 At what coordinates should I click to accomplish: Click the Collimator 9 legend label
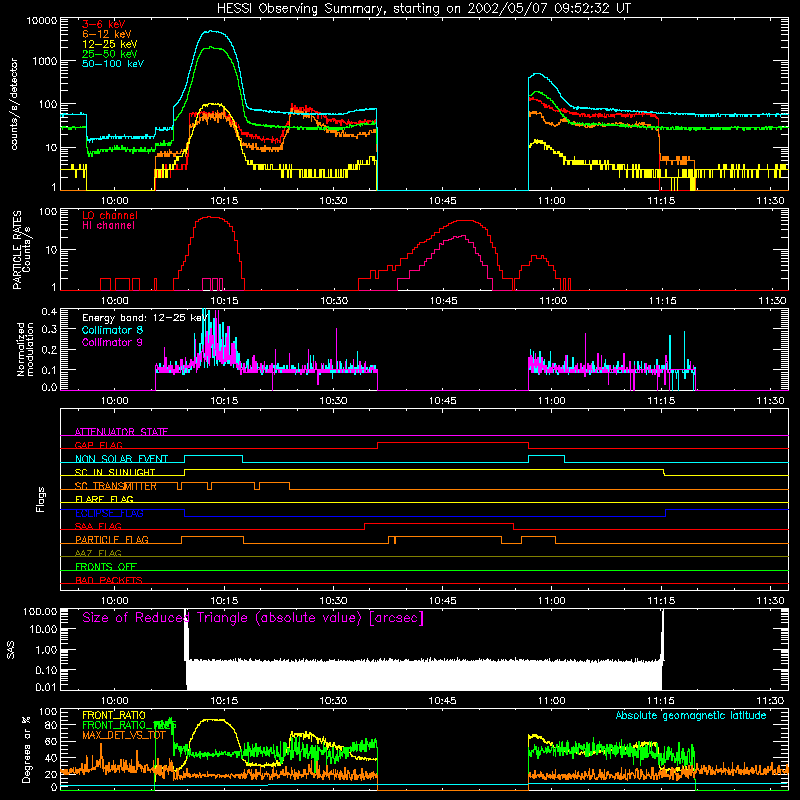112,342
